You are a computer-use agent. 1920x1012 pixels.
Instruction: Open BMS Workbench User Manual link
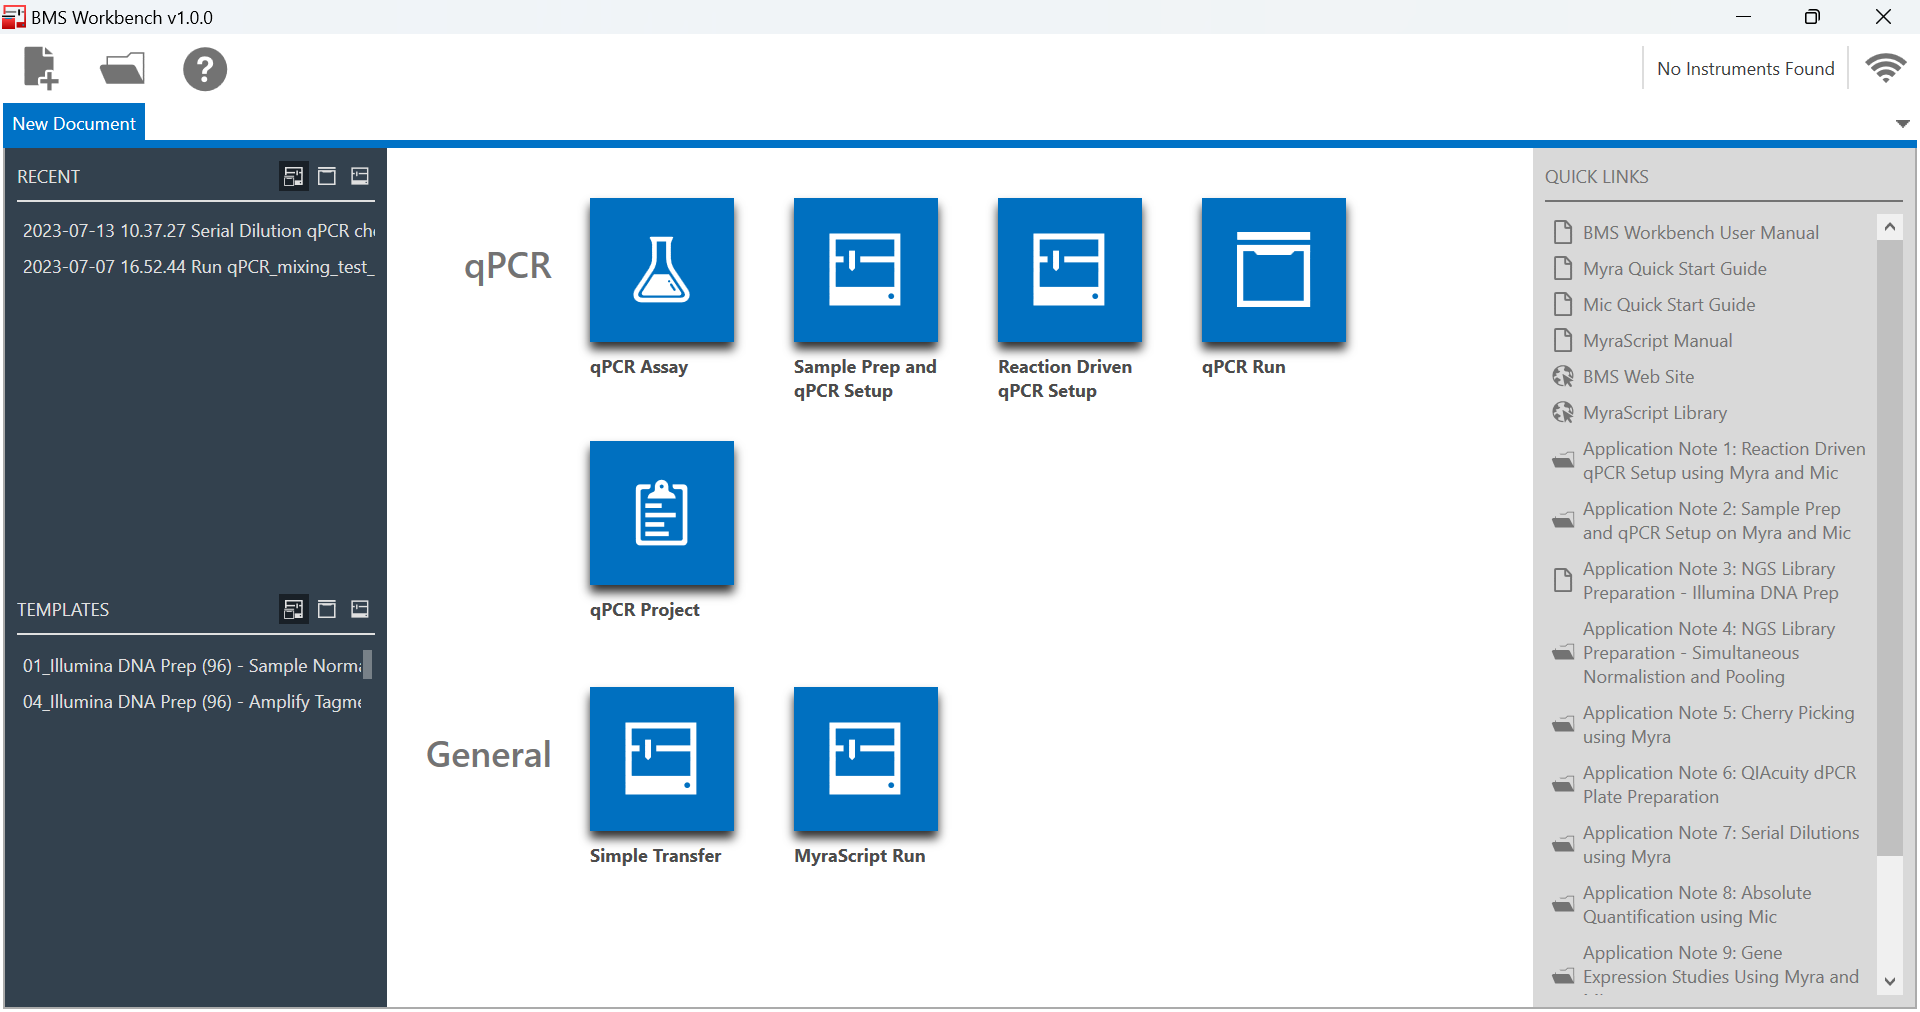point(1700,232)
